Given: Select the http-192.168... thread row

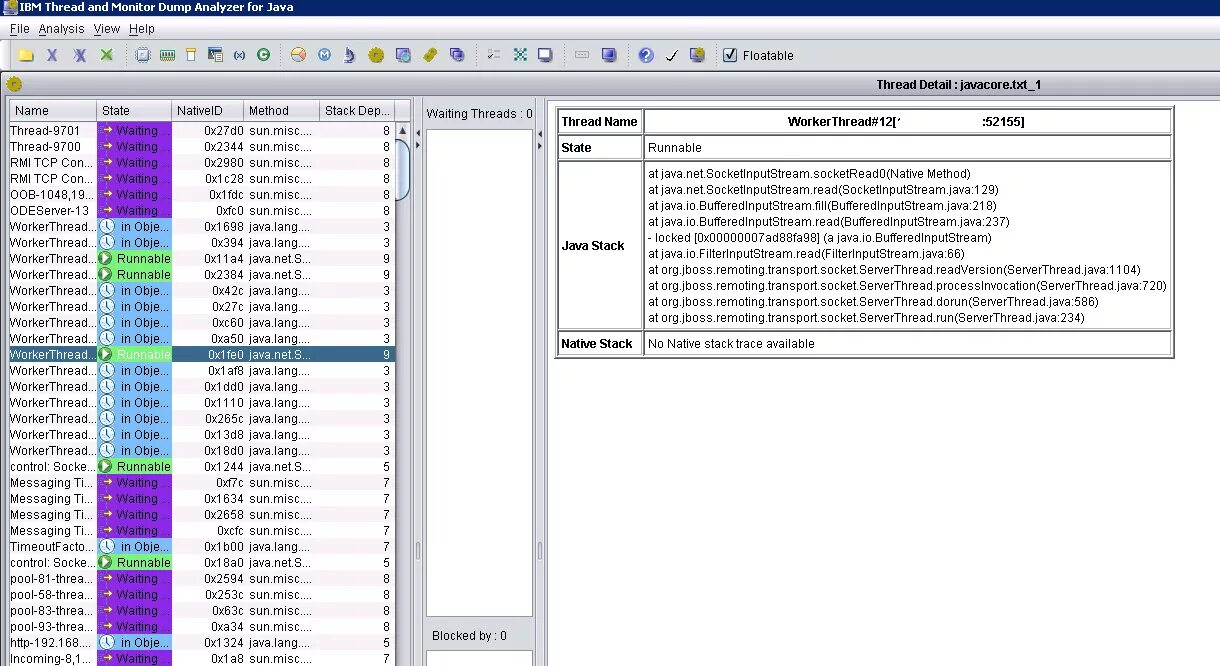Looking at the screenshot, I should 202,642.
